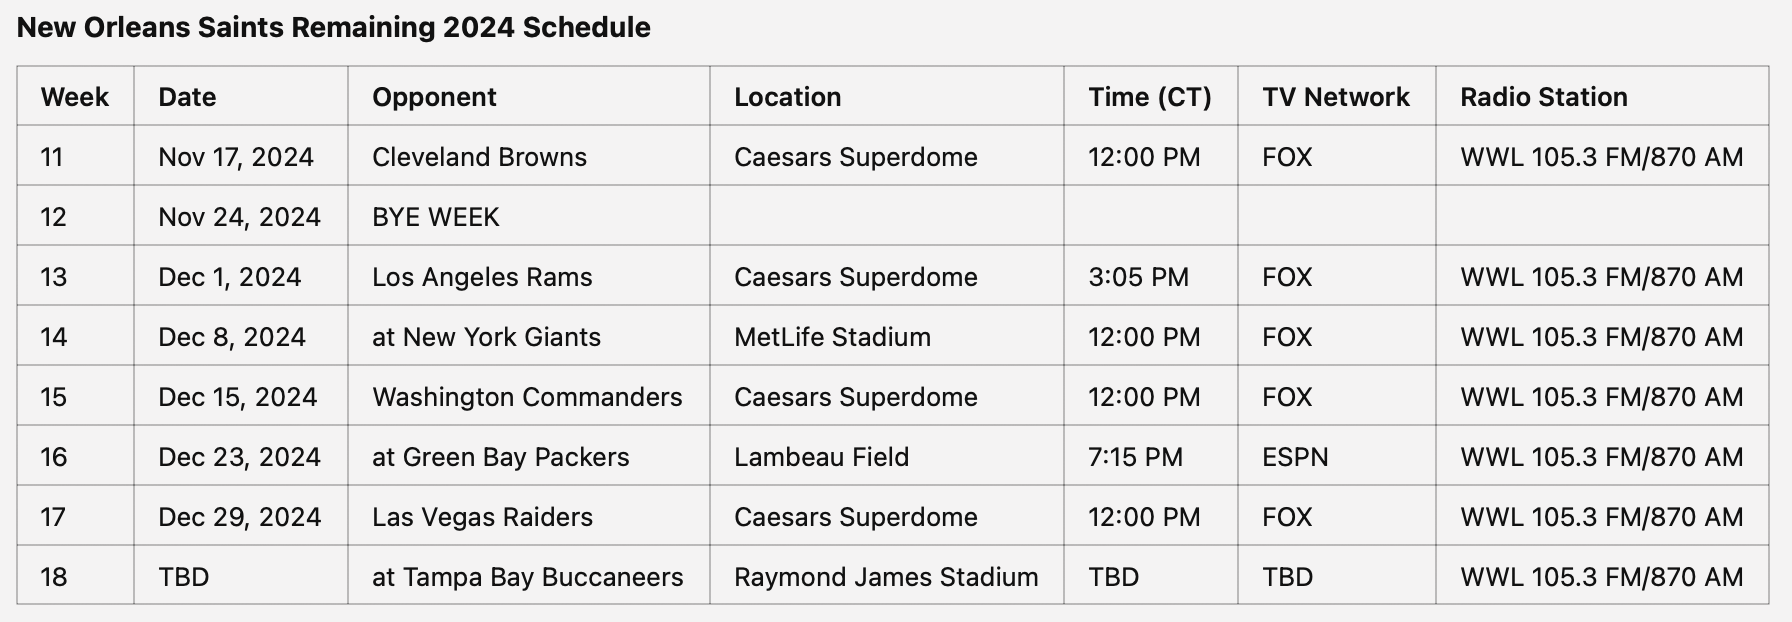Click the New Orleans Saints schedule title
The width and height of the screenshot is (1792, 622).
(334, 27)
